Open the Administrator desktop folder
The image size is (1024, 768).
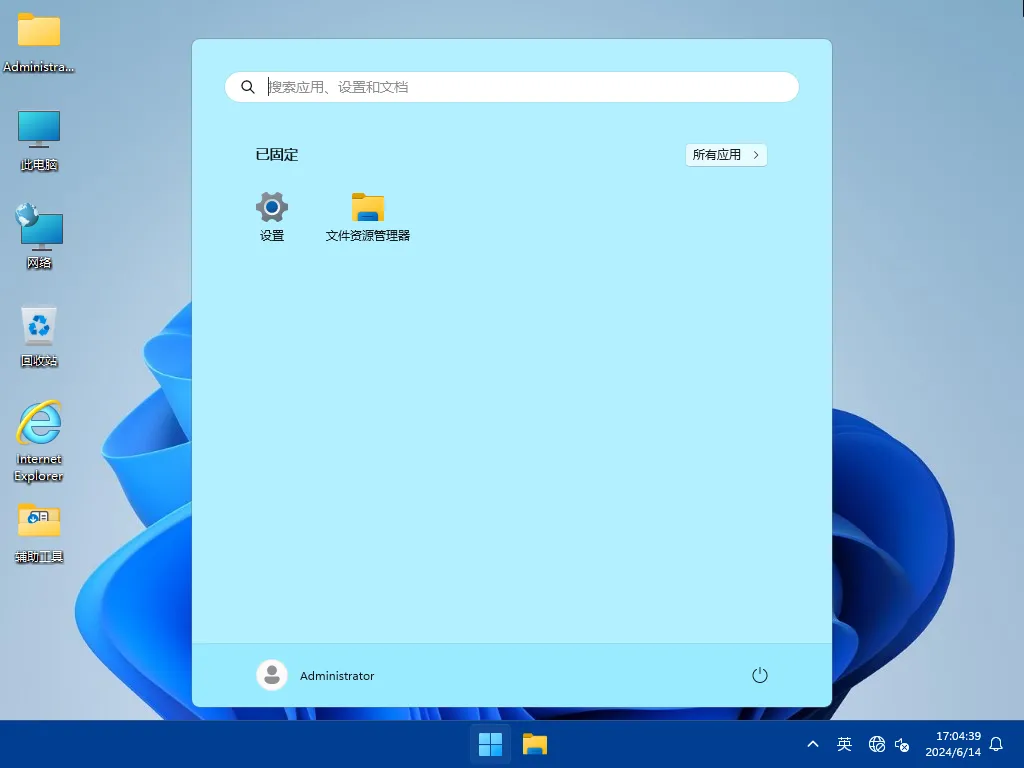tap(38, 35)
